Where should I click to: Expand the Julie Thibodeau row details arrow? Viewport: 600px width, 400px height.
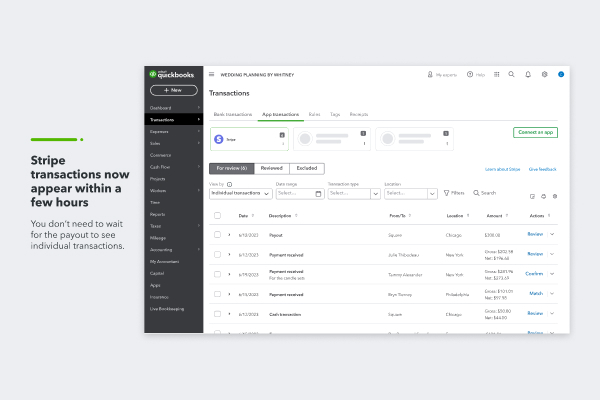point(229,255)
